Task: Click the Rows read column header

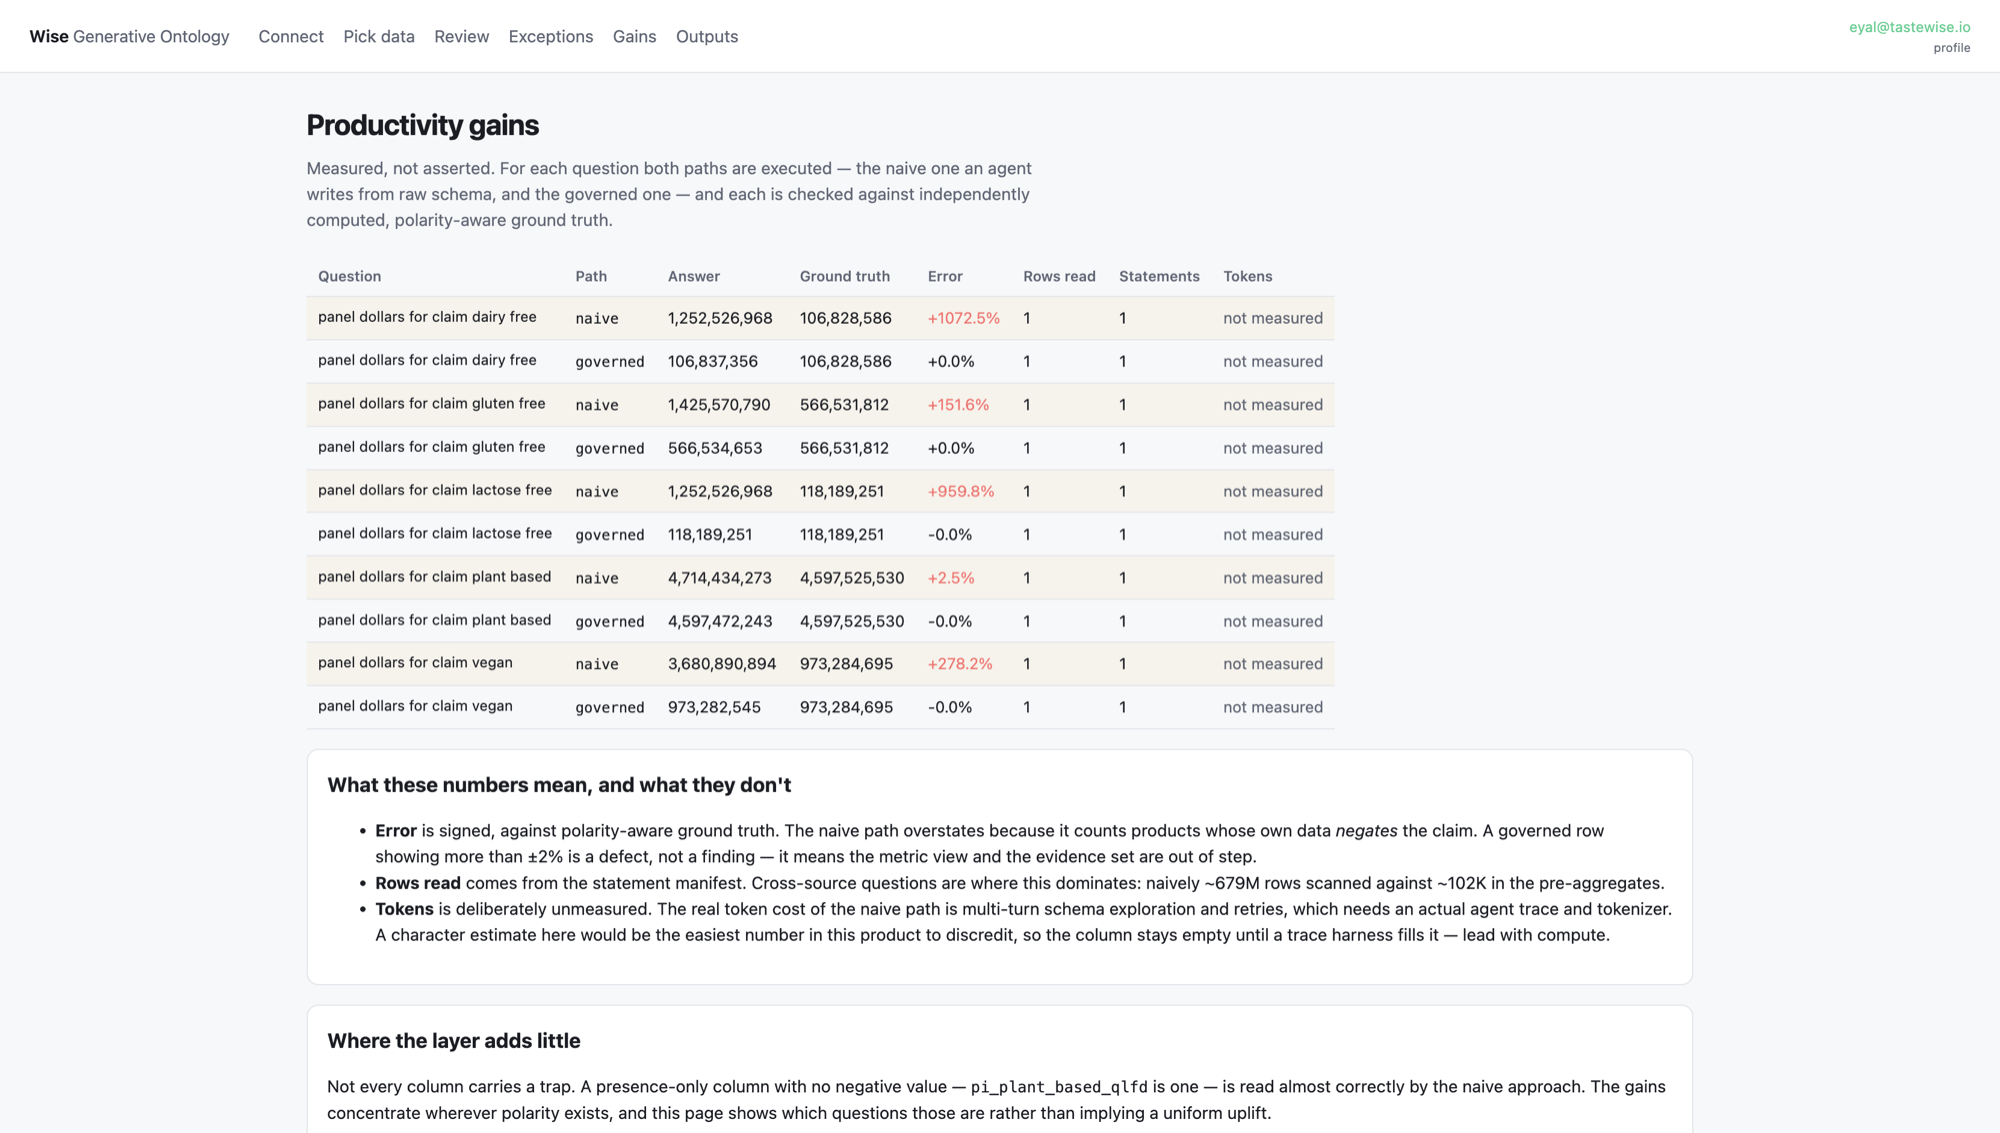Action: (1059, 276)
